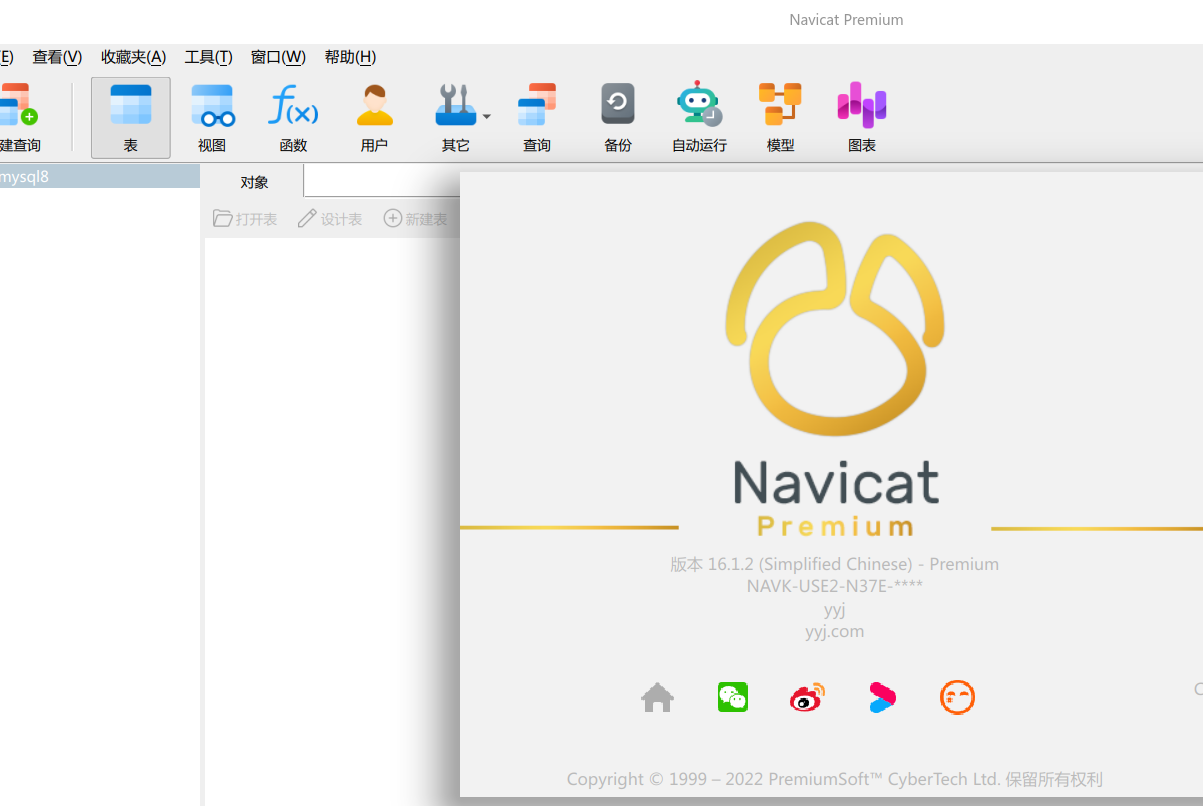Image resolution: width=1203 pixels, height=806 pixels.
Task: Open the Backup (备份) toolbar icon
Action: 618,118
